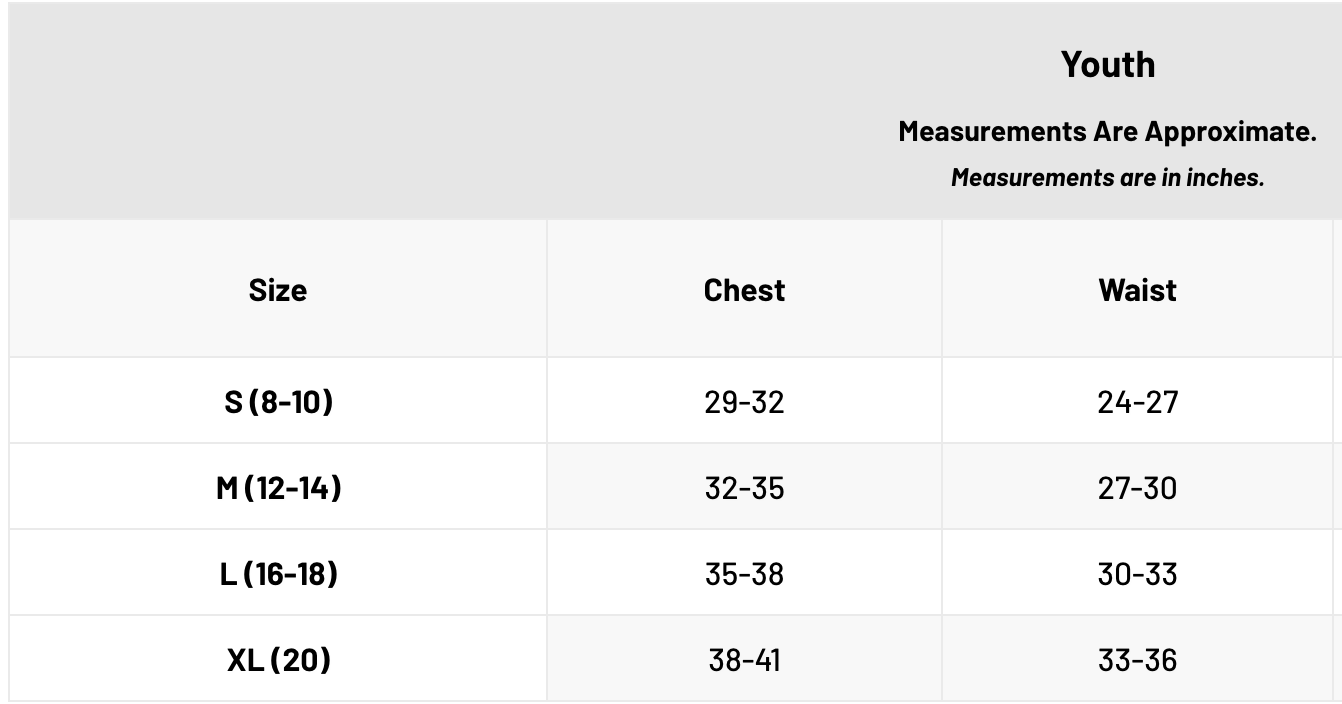Click the XL (20) size row label
Screen dimensions: 1342x704
pos(278,660)
